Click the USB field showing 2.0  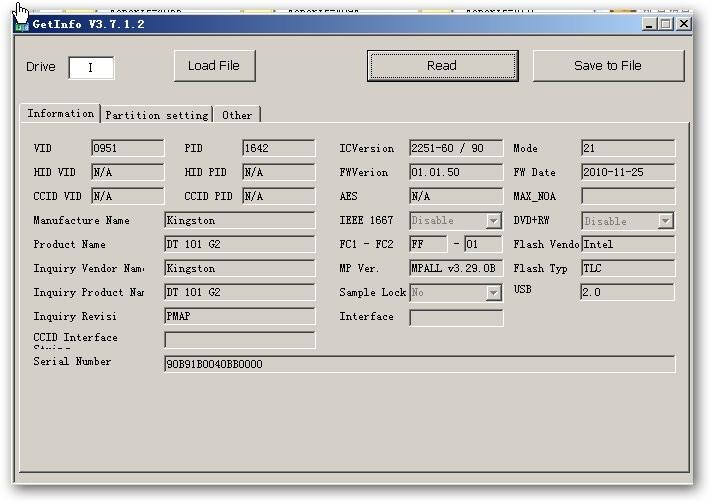click(627, 293)
